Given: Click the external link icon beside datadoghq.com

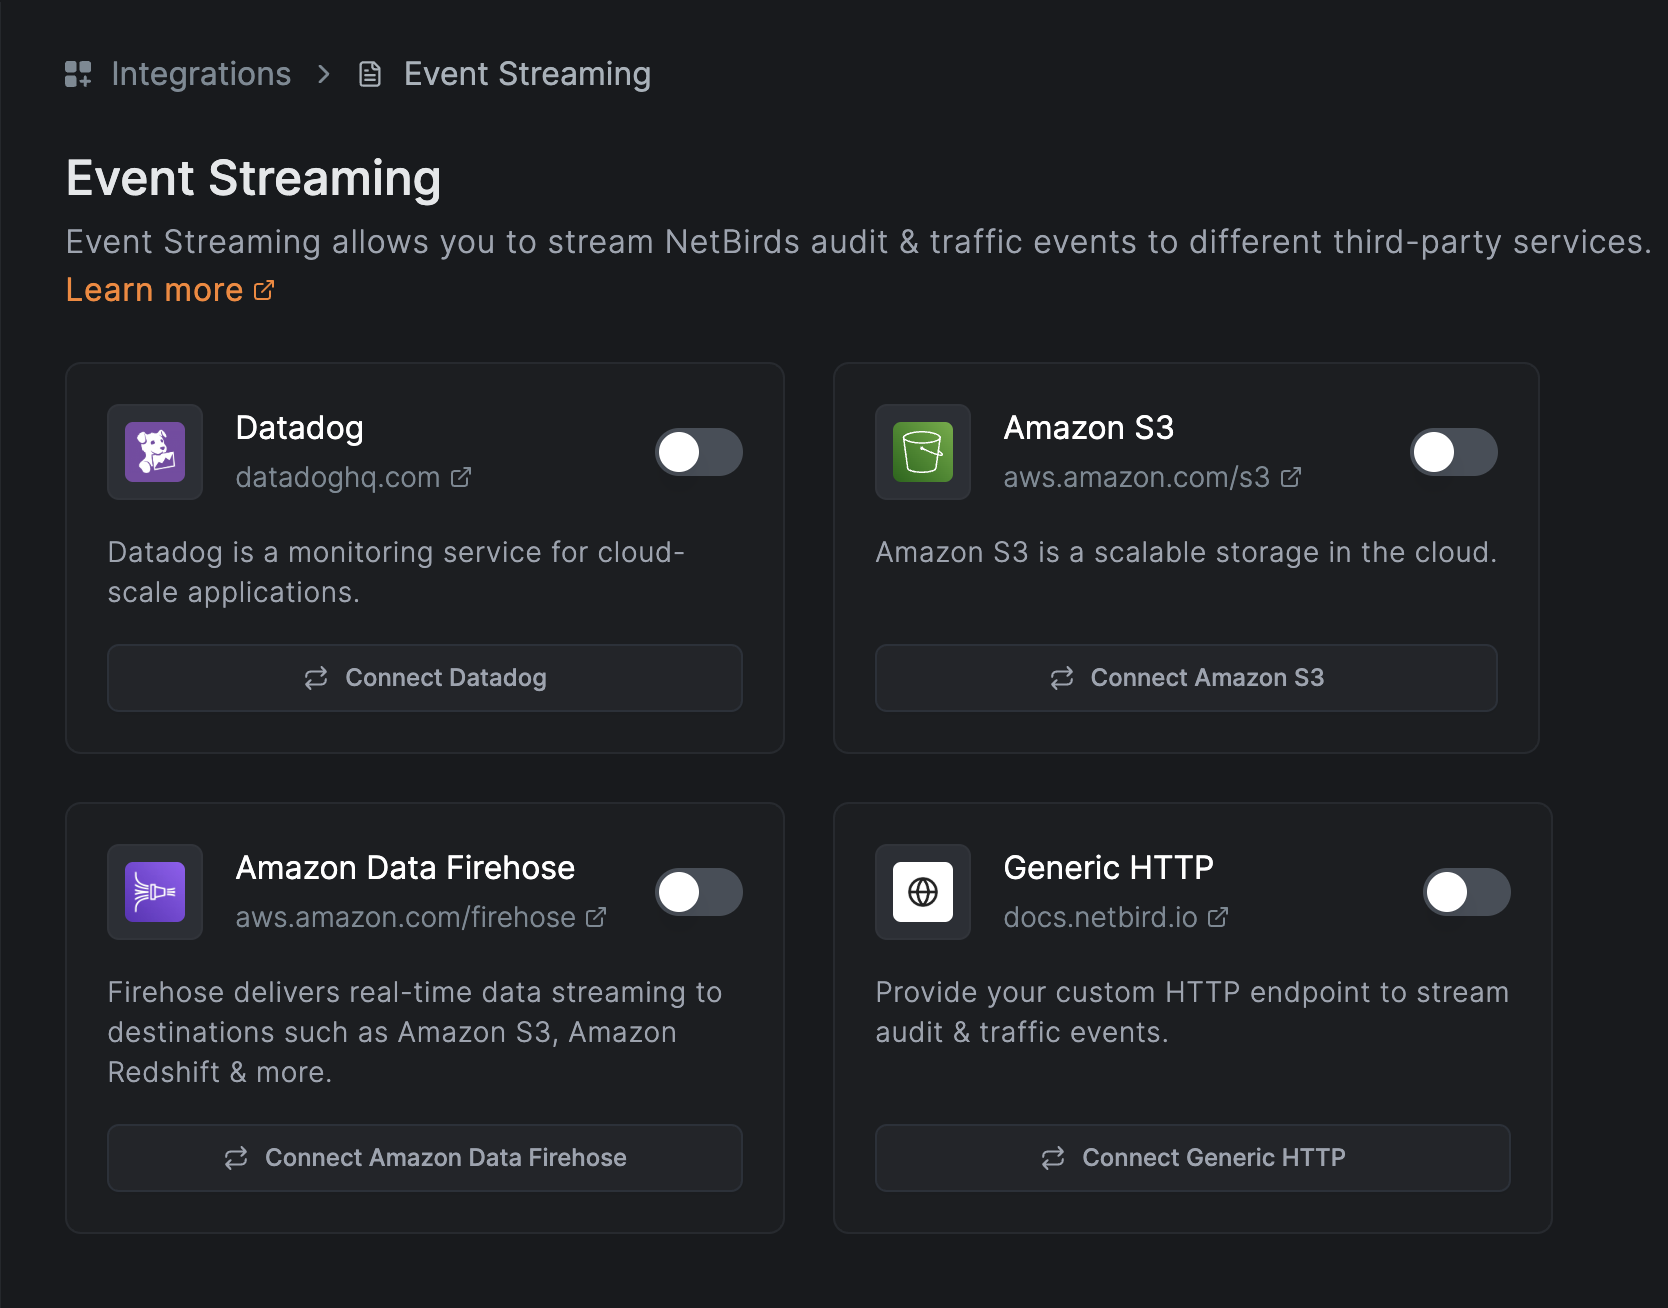Looking at the screenshot, I should point(461,477).
